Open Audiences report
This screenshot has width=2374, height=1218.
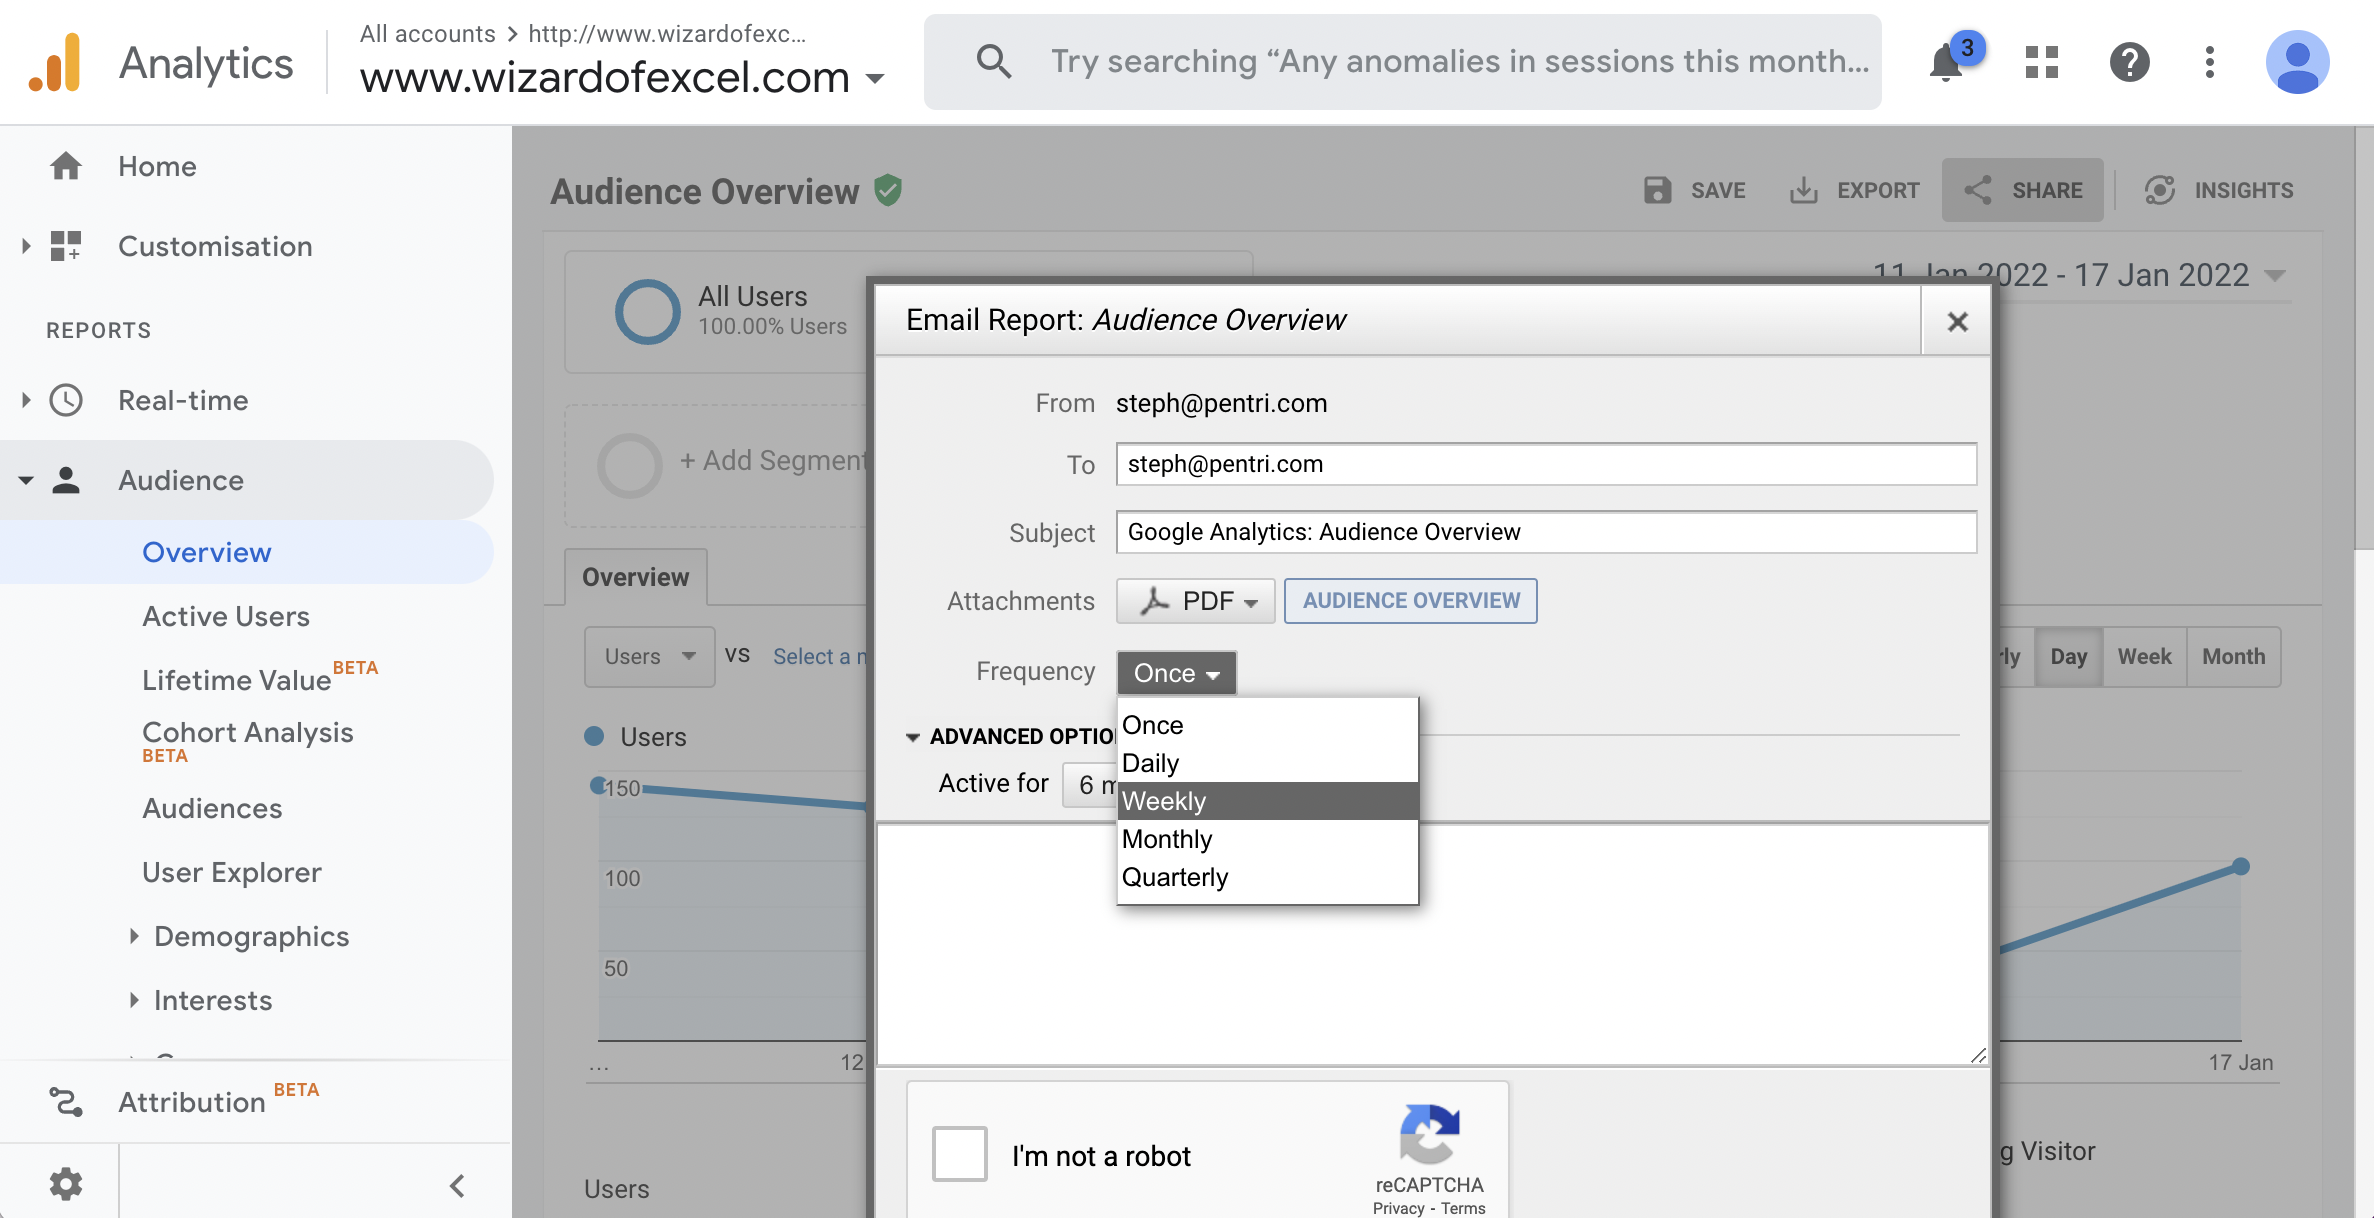pos(212,808)
